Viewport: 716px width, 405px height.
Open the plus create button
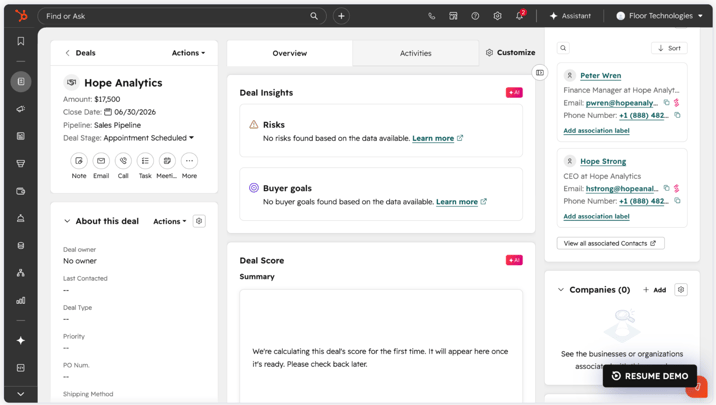point(341,16)
